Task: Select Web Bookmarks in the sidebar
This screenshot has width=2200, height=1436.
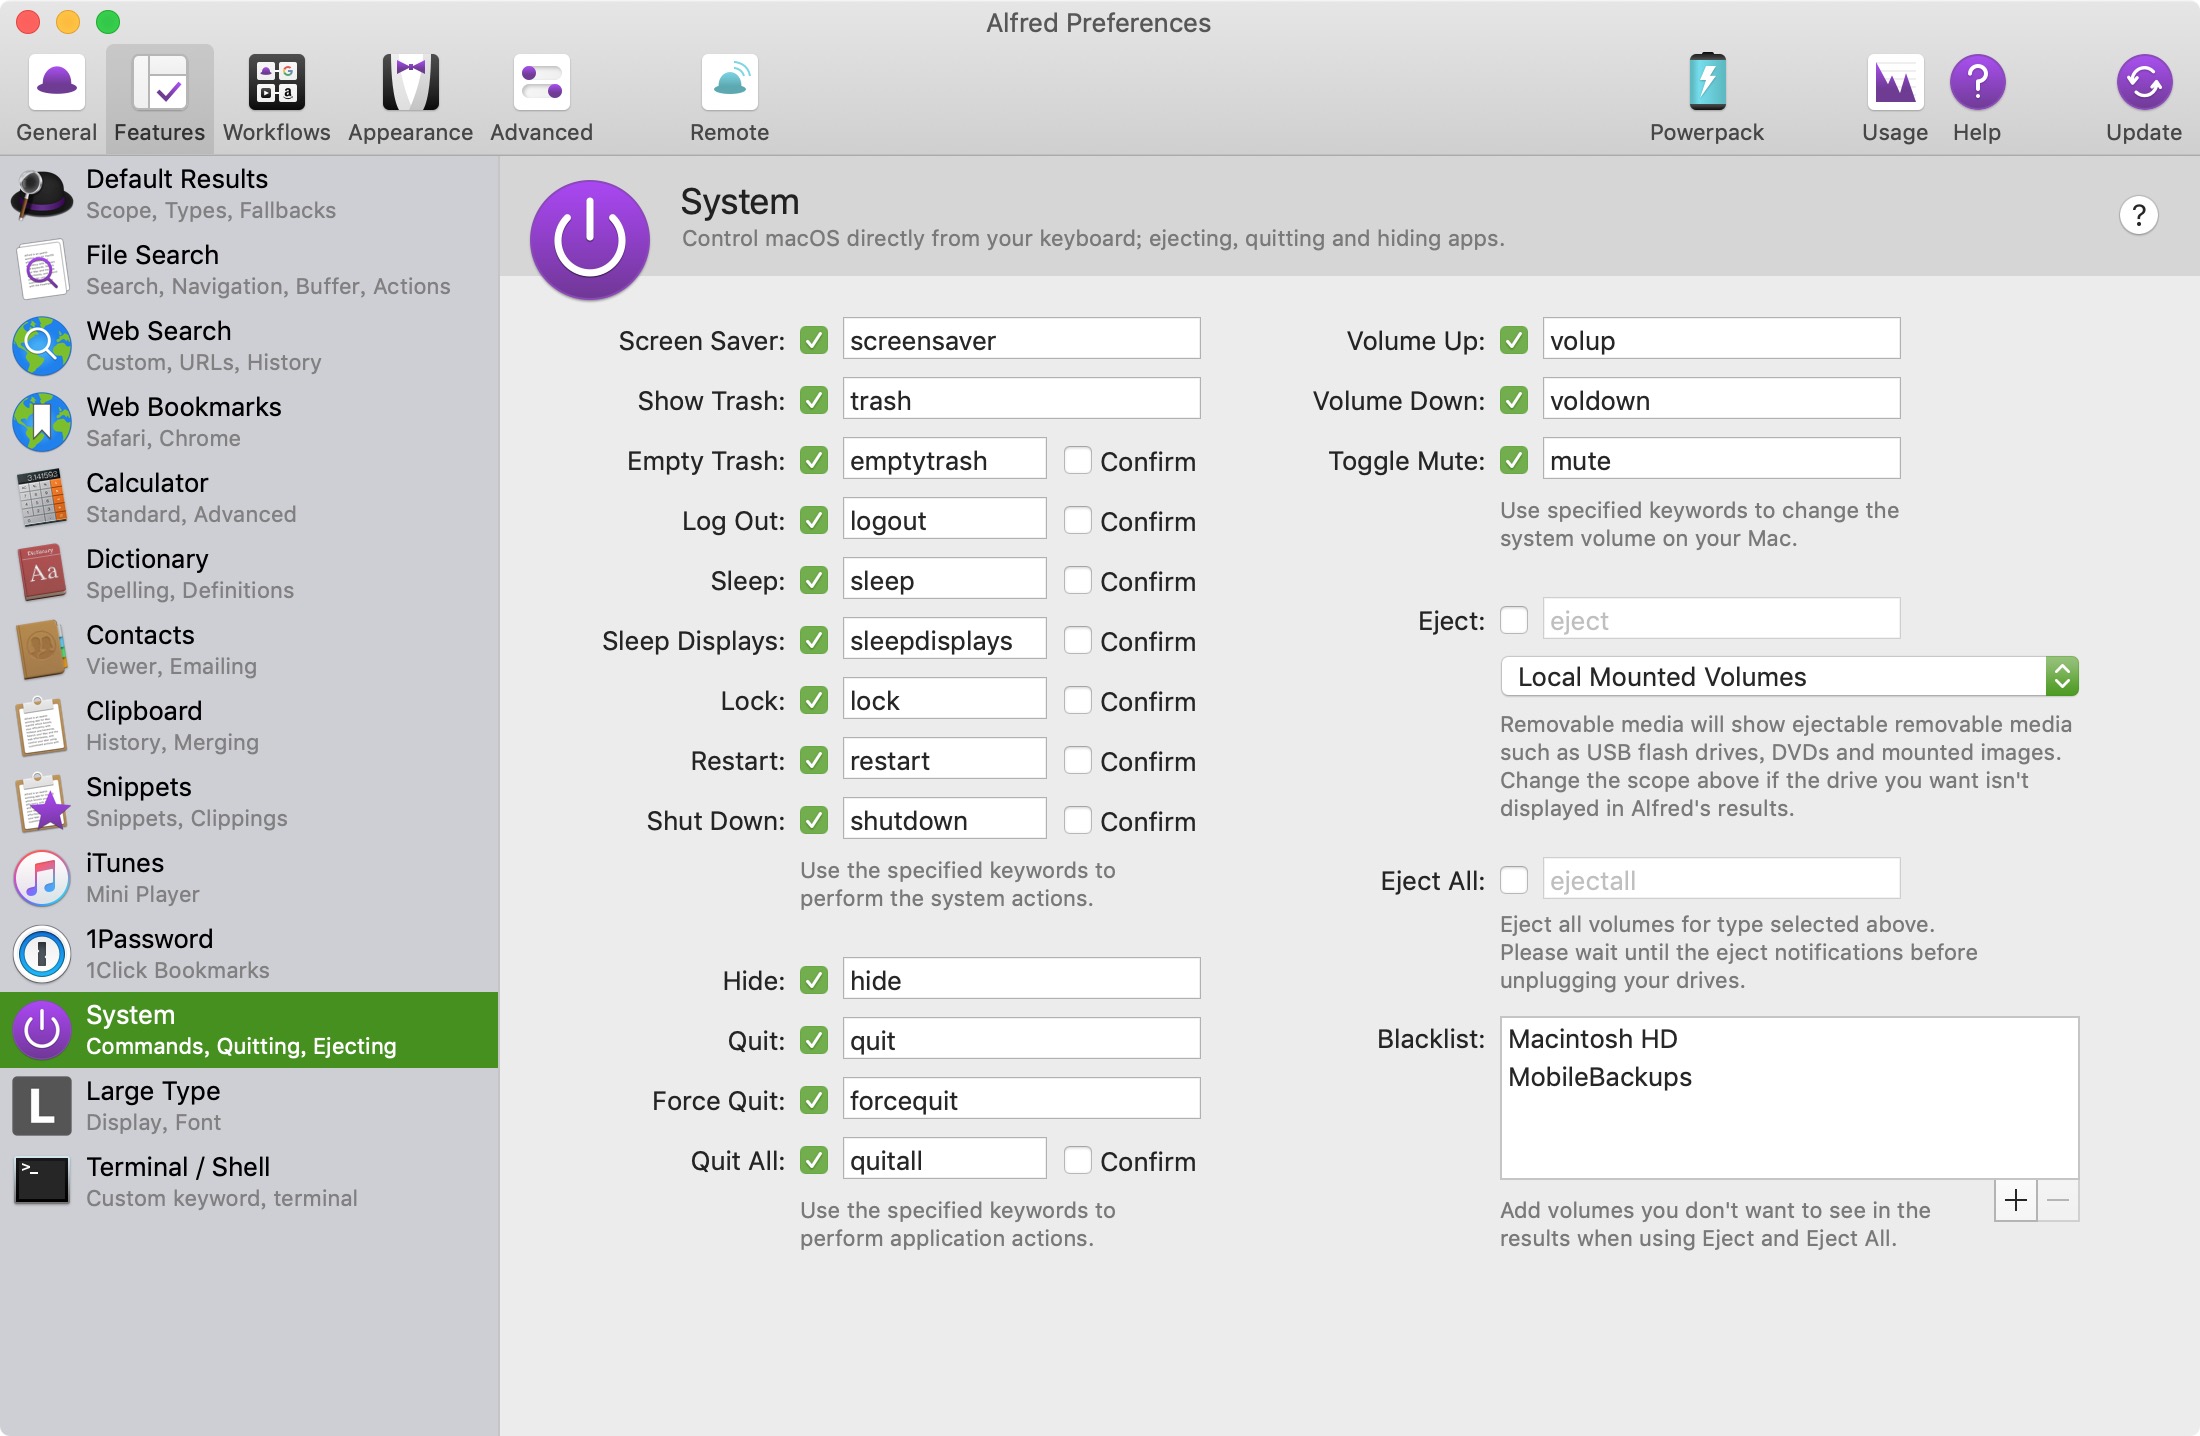Action: [249, 422]
